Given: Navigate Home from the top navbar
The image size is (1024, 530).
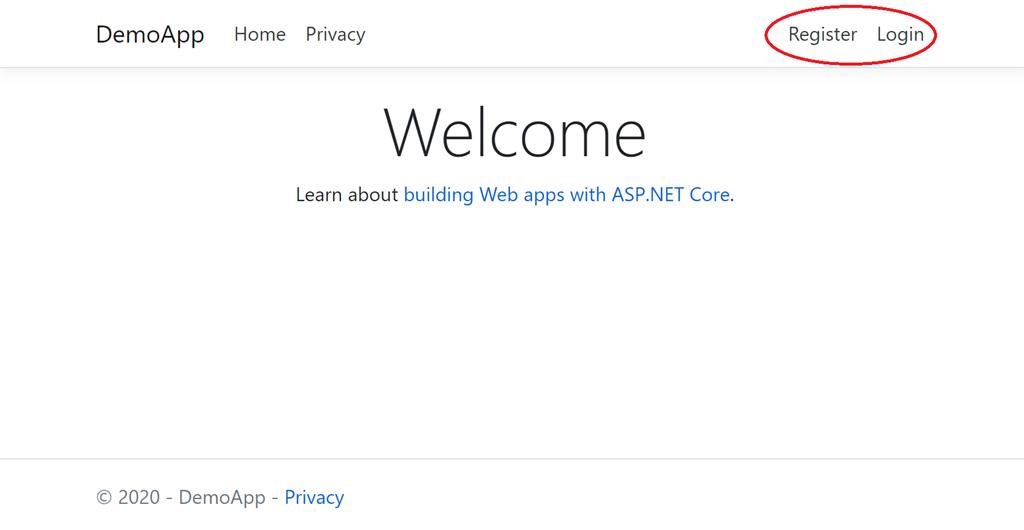Looking at the screenshot, I should click(260, 34).
